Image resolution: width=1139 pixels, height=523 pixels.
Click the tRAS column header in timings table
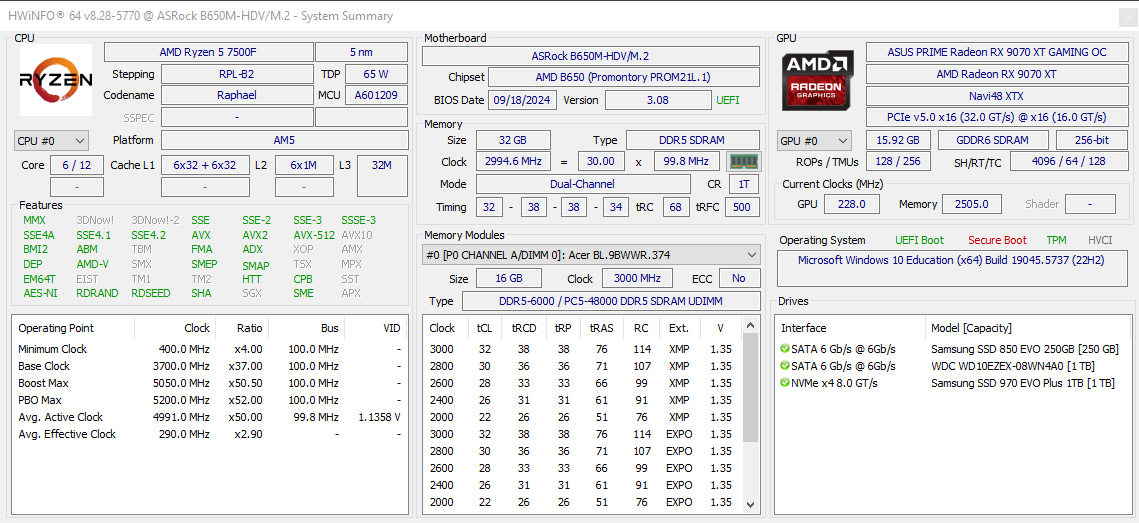601,328
